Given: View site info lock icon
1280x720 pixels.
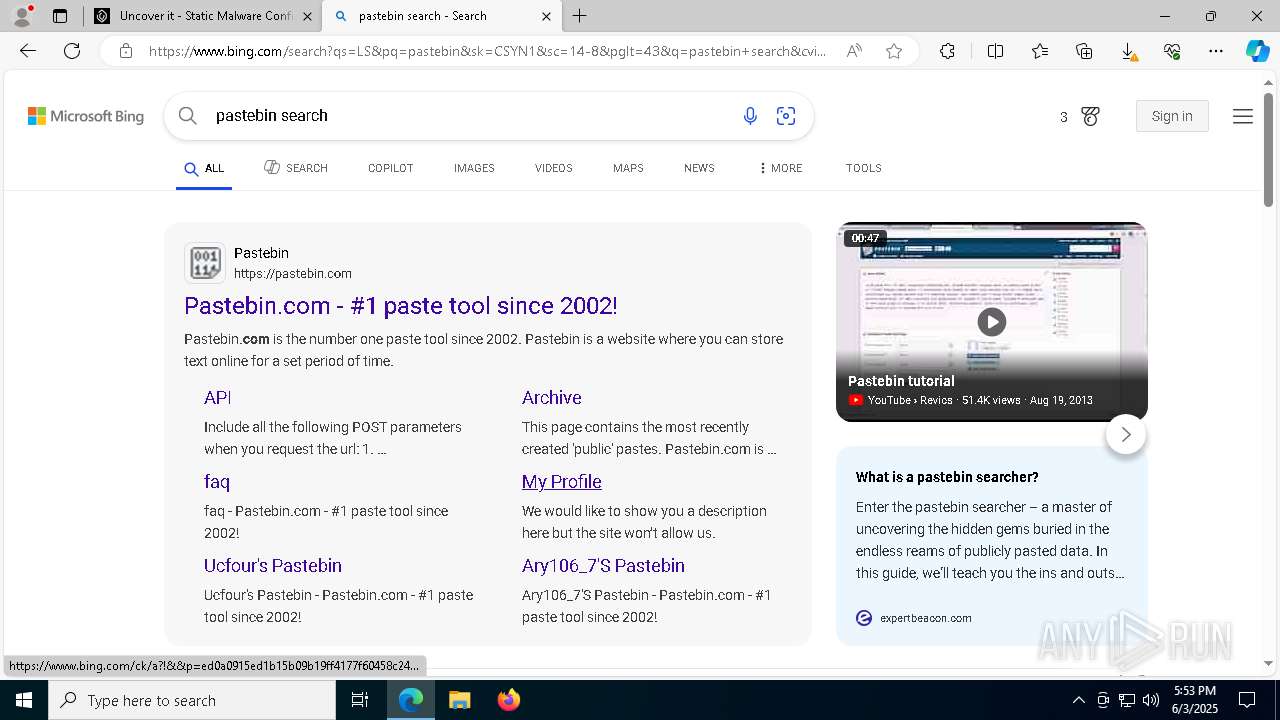Looking at the screenshot, I should (126, 51).
